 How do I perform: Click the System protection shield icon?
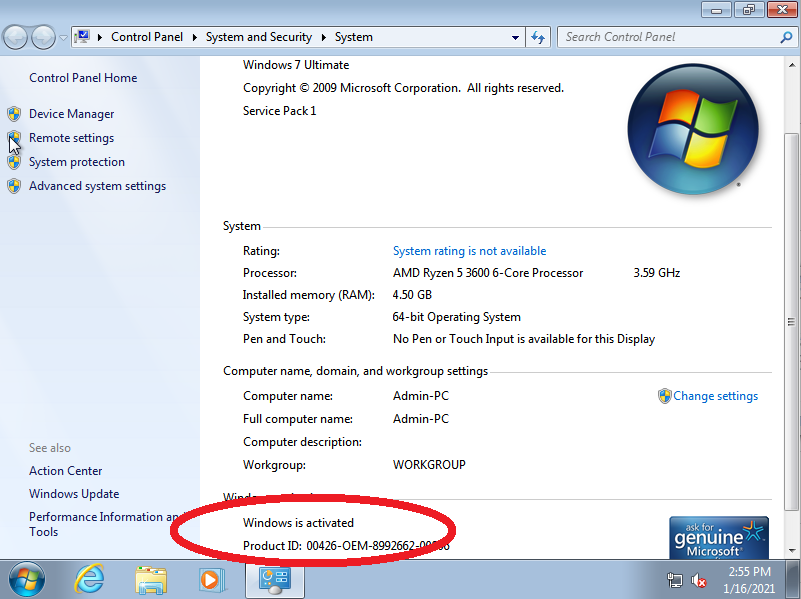14,162
